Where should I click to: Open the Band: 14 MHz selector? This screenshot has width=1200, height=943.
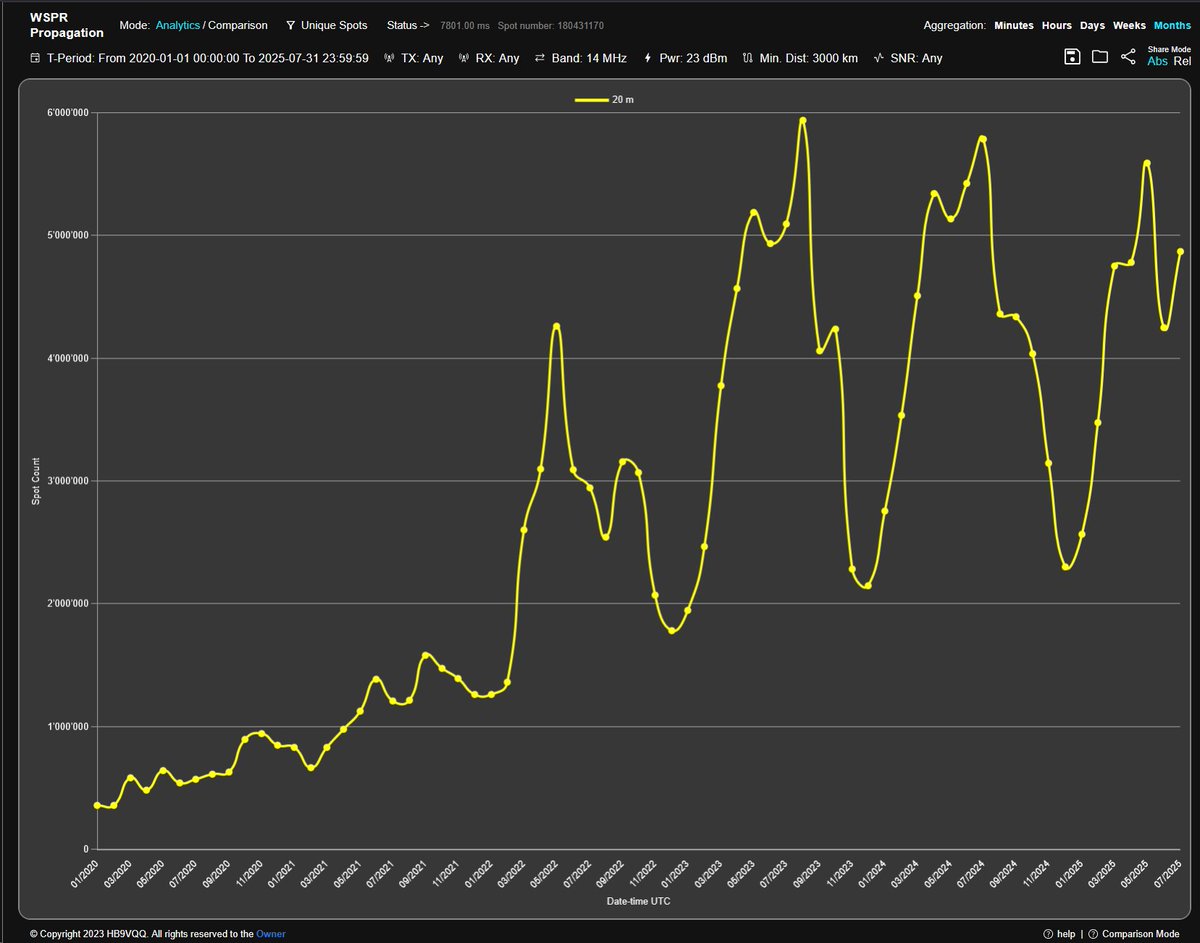pyautogui.click(x=580, y=58)
